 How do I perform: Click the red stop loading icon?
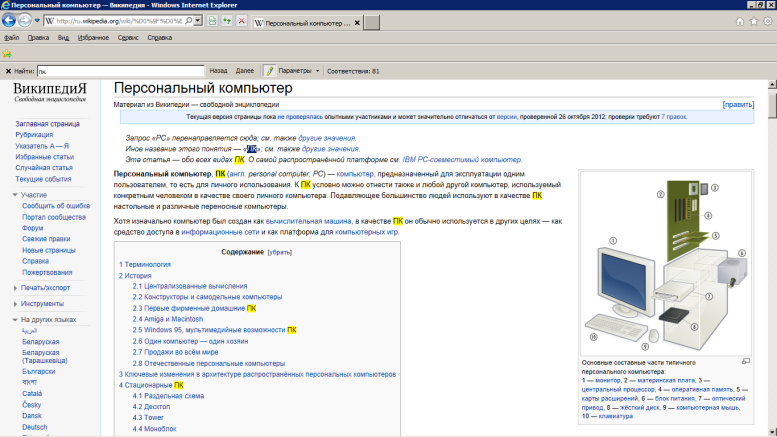[x=241, y=21]
